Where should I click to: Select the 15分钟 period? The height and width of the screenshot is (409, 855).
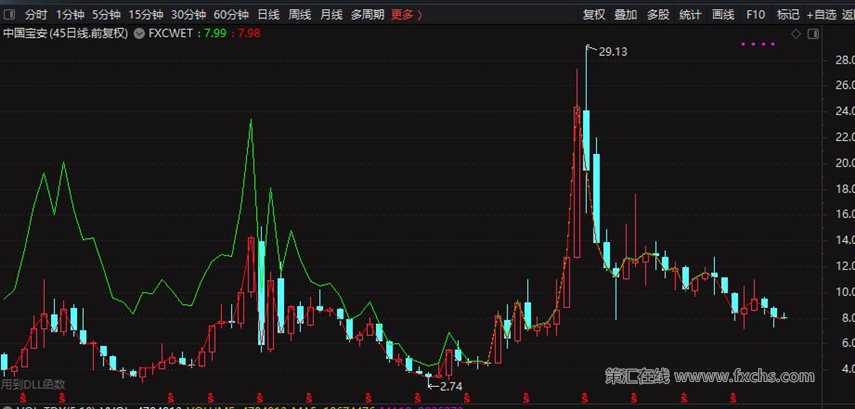[x=146, y=15]
